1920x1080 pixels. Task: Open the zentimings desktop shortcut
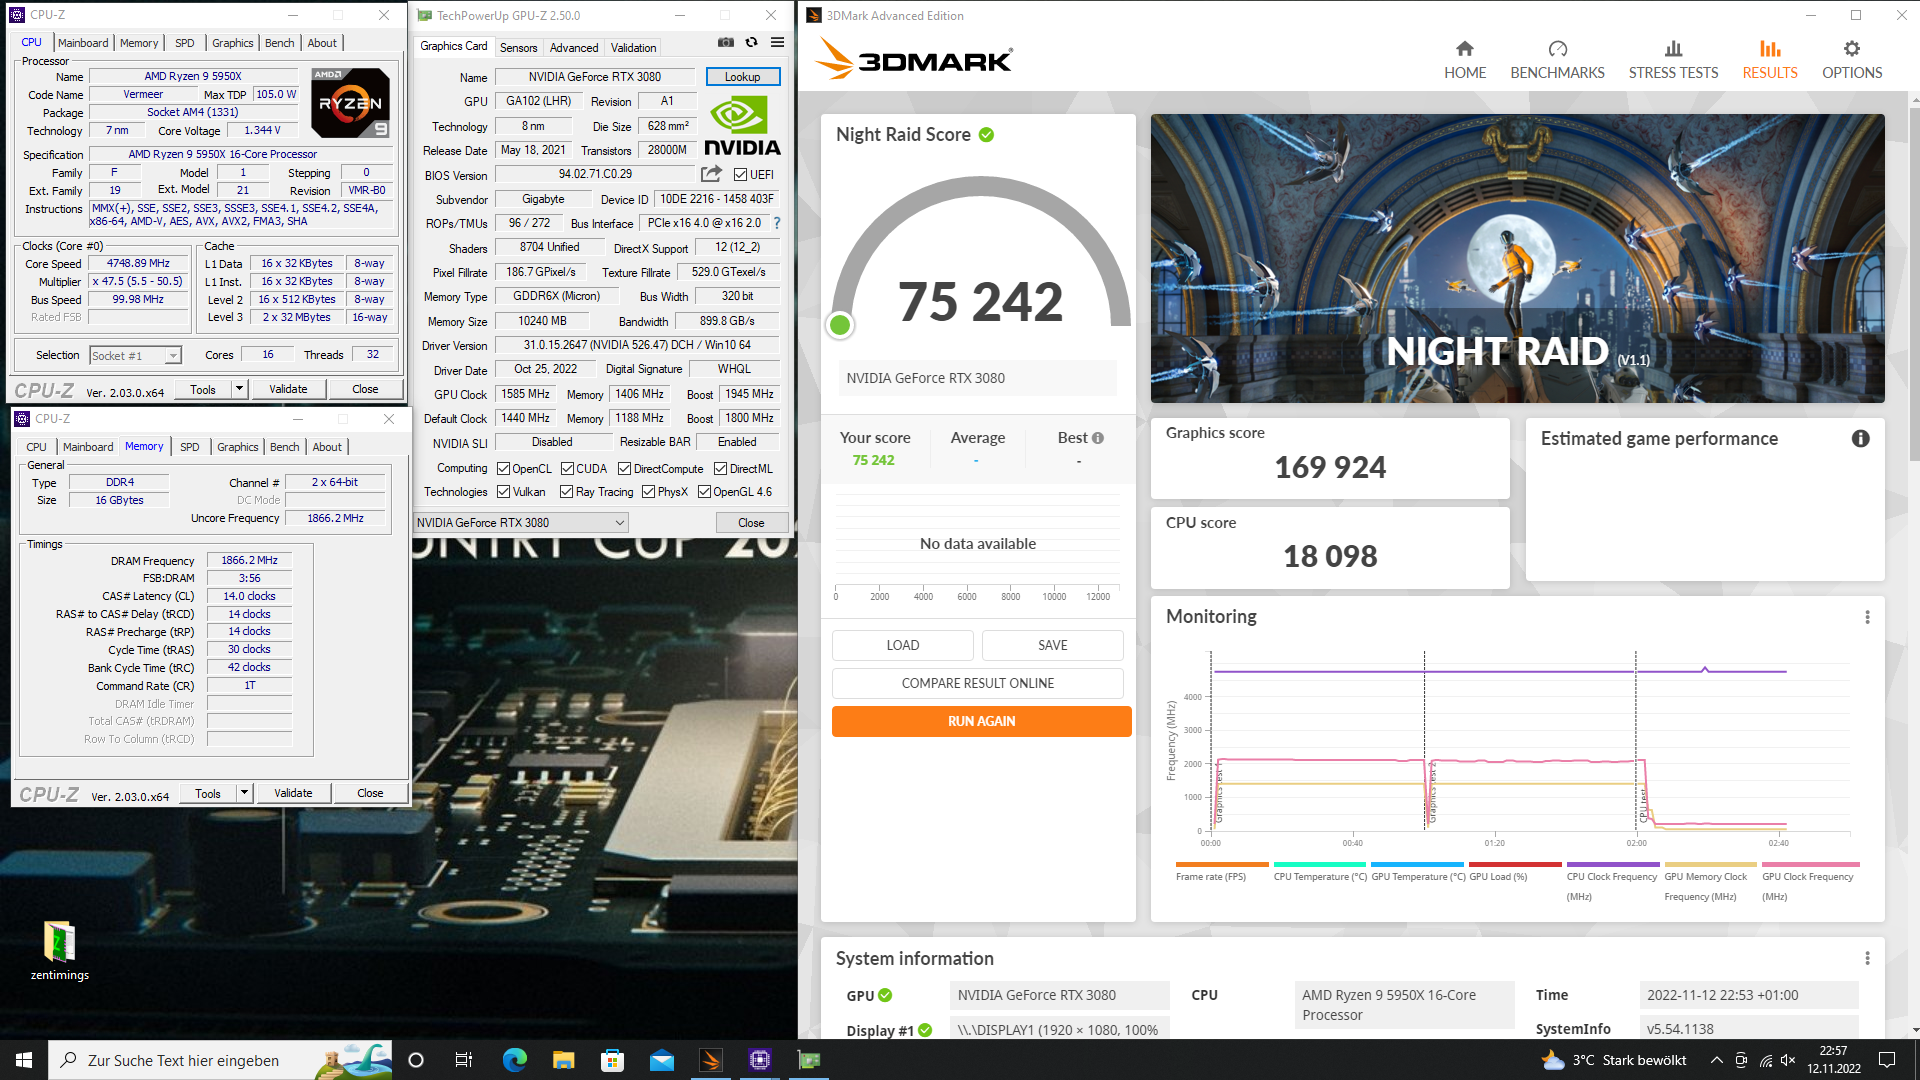[59, 950]
